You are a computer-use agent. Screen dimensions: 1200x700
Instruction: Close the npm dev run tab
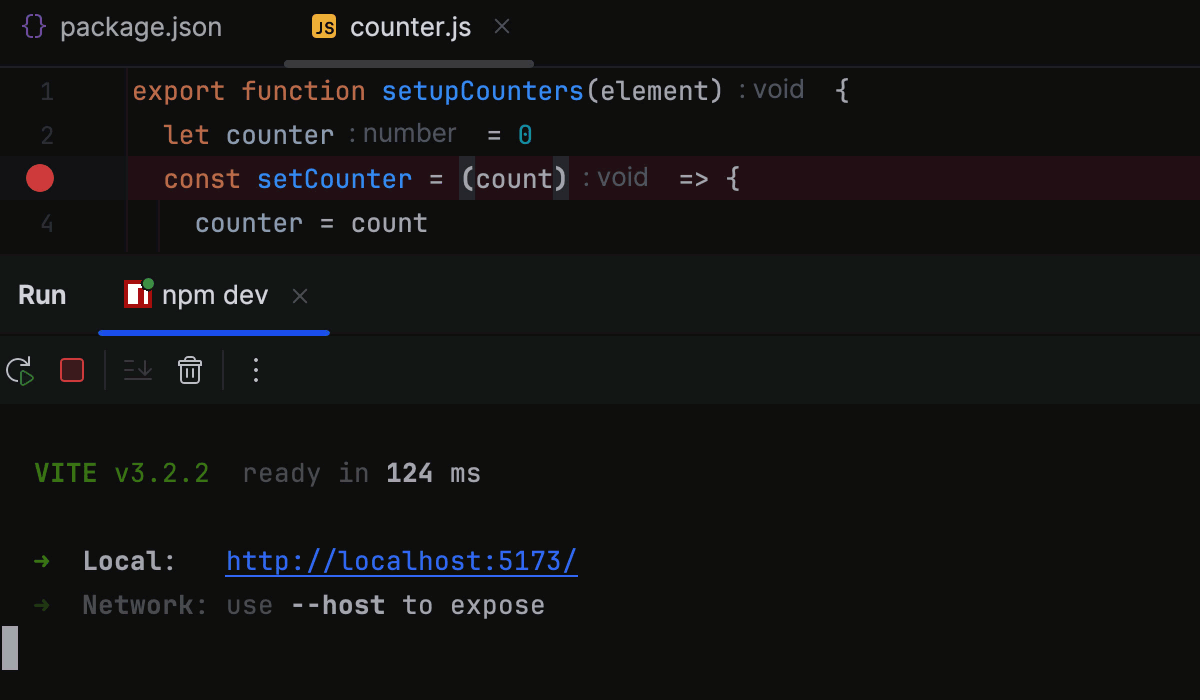299,295
